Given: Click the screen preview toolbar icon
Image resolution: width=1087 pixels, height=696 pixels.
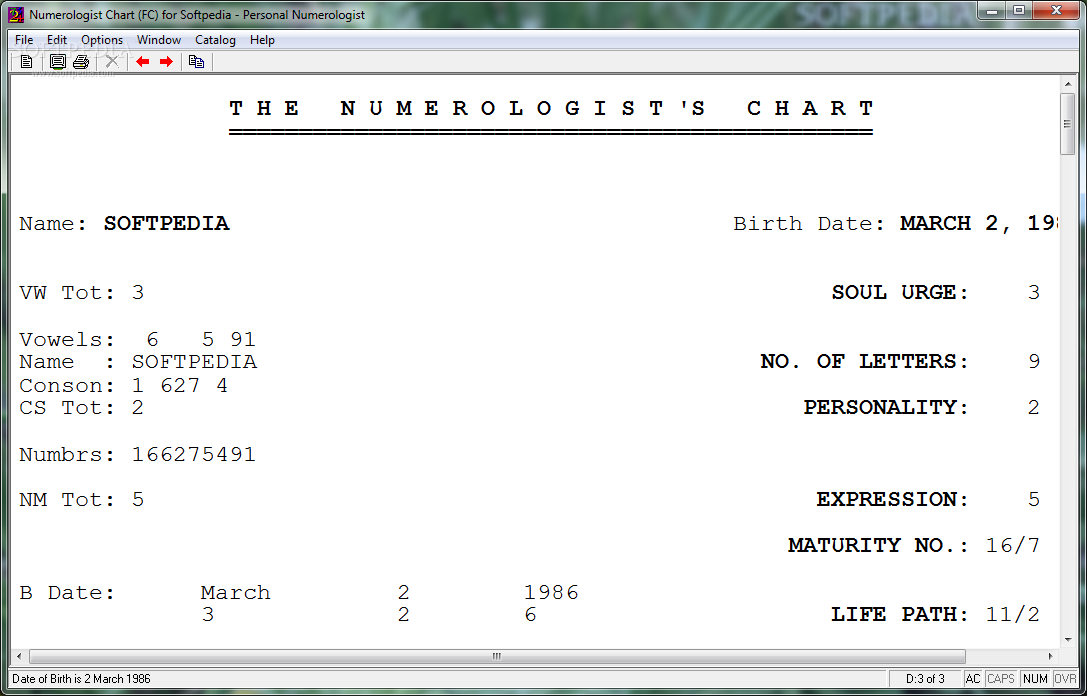Looking at the screenshot, I should (x=58, y=62).
